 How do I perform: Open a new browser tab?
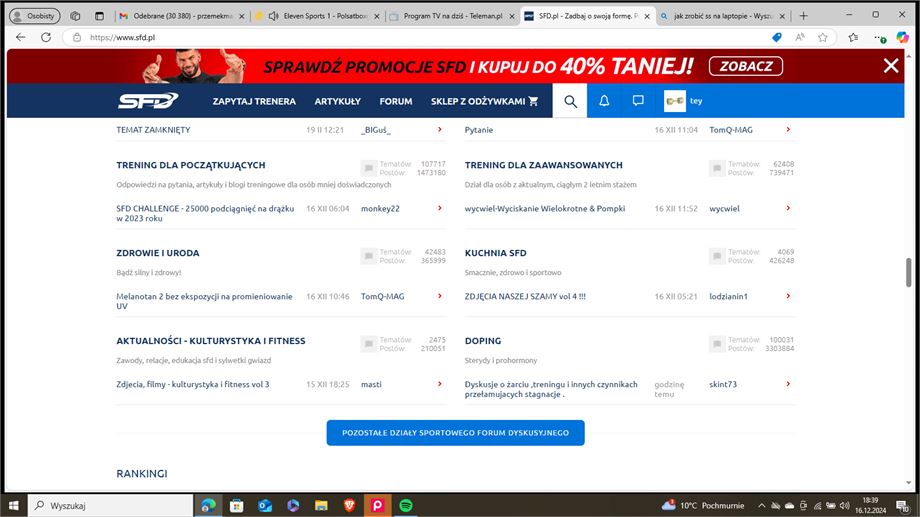tap(803, 16)
